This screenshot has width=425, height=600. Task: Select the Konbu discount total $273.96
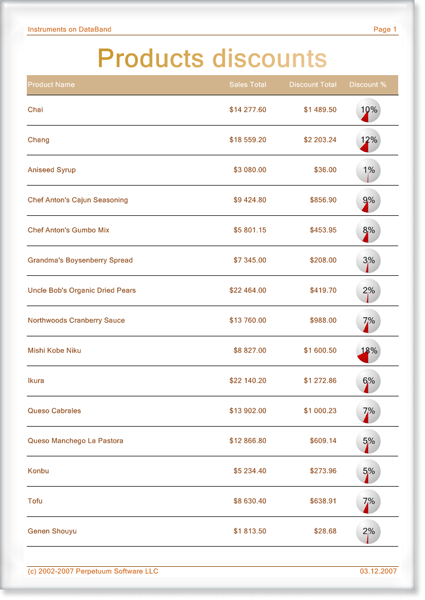323,471
